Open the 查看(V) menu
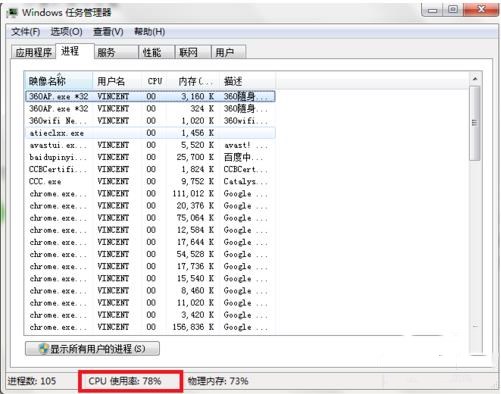 (x=108, y=32)
